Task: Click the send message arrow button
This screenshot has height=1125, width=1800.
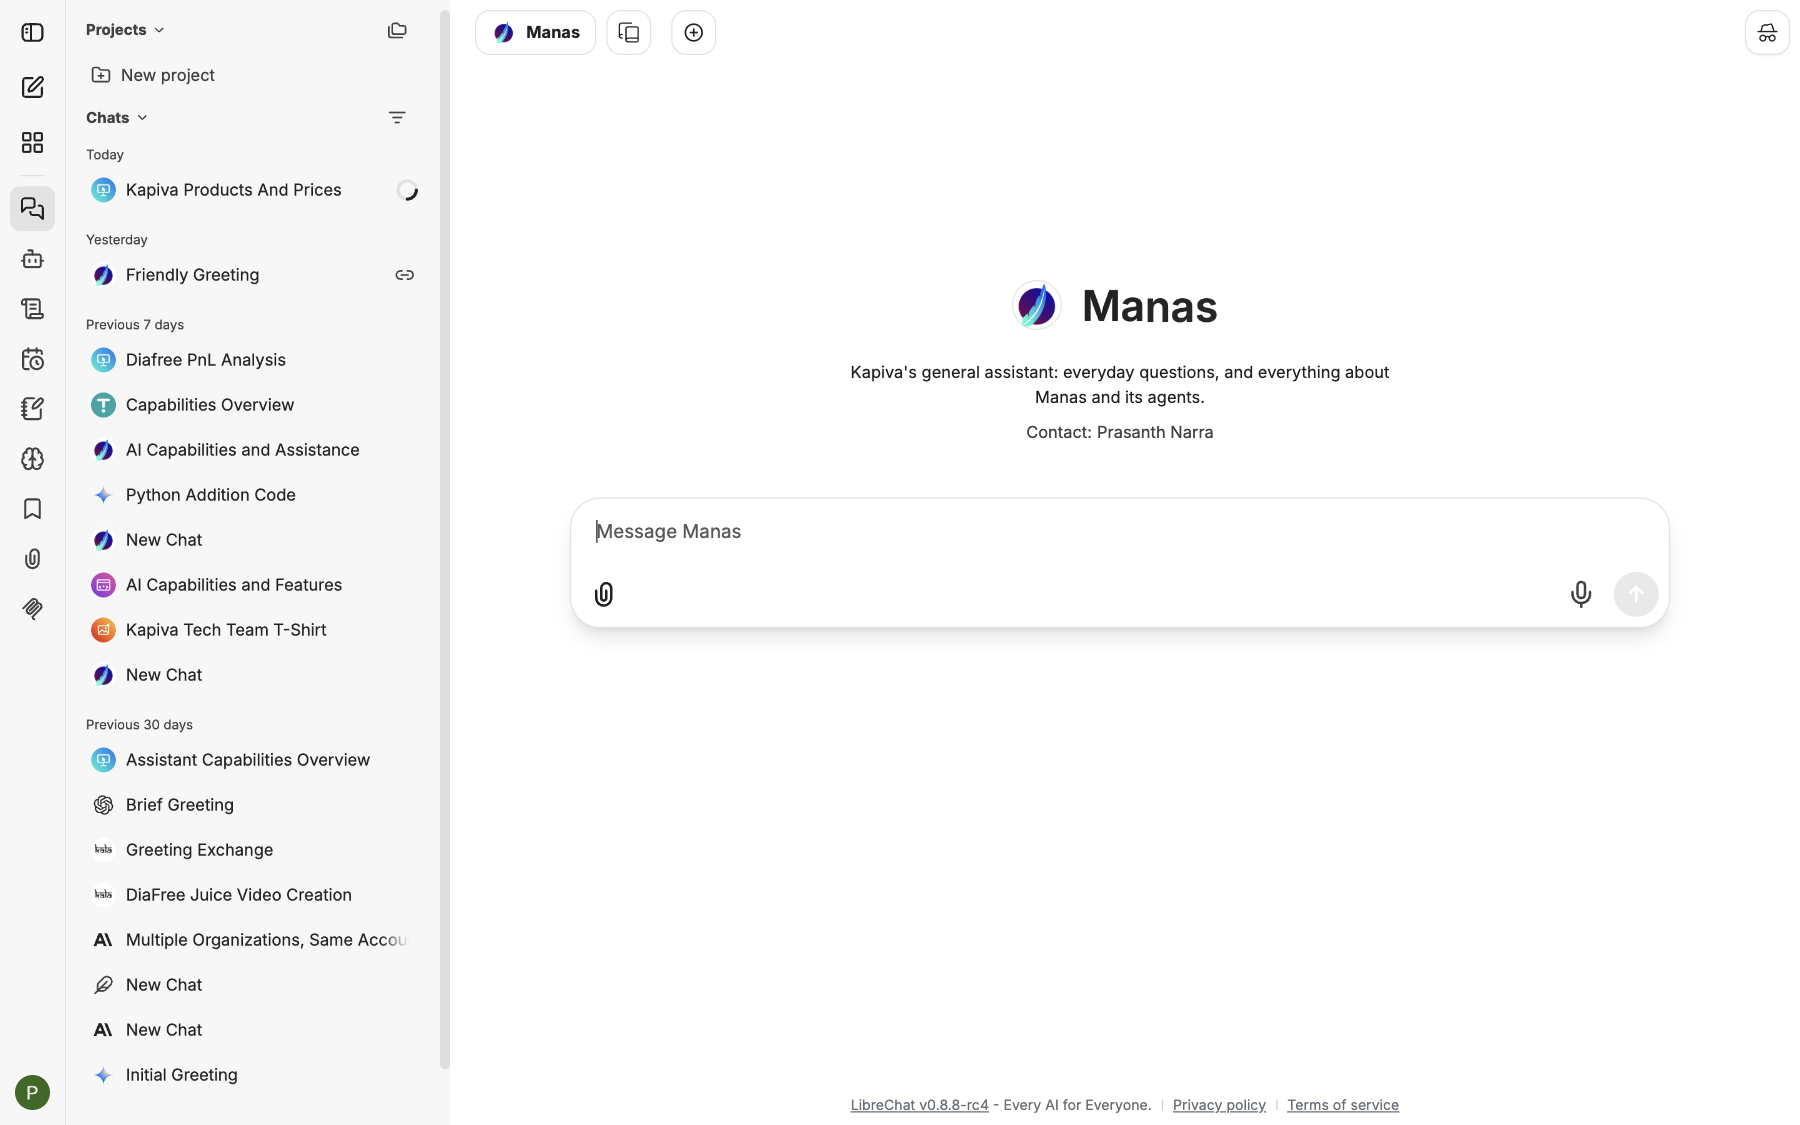Action: coord(1636,594)
